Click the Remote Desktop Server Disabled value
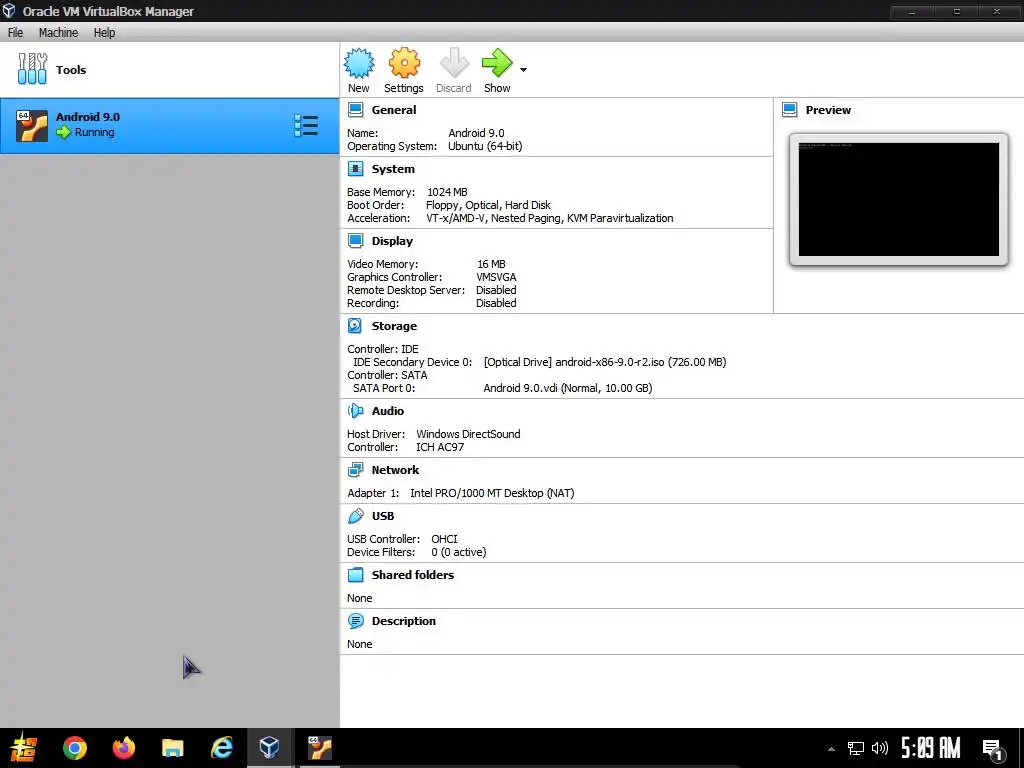 pos(496,290)
